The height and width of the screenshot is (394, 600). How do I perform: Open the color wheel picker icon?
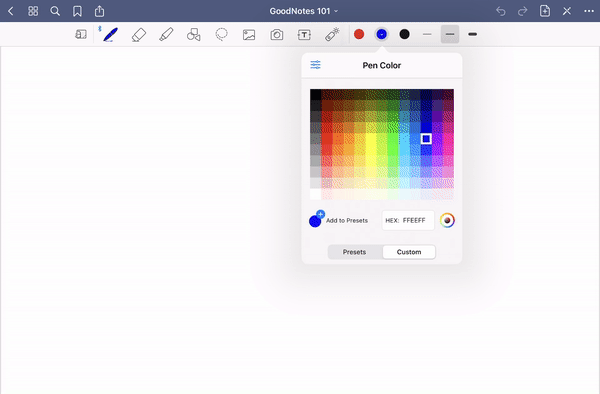[x=447, y=220]
